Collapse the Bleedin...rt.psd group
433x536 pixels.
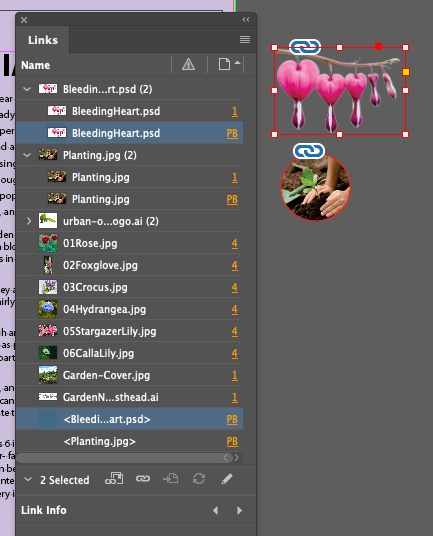click(27, 89)
